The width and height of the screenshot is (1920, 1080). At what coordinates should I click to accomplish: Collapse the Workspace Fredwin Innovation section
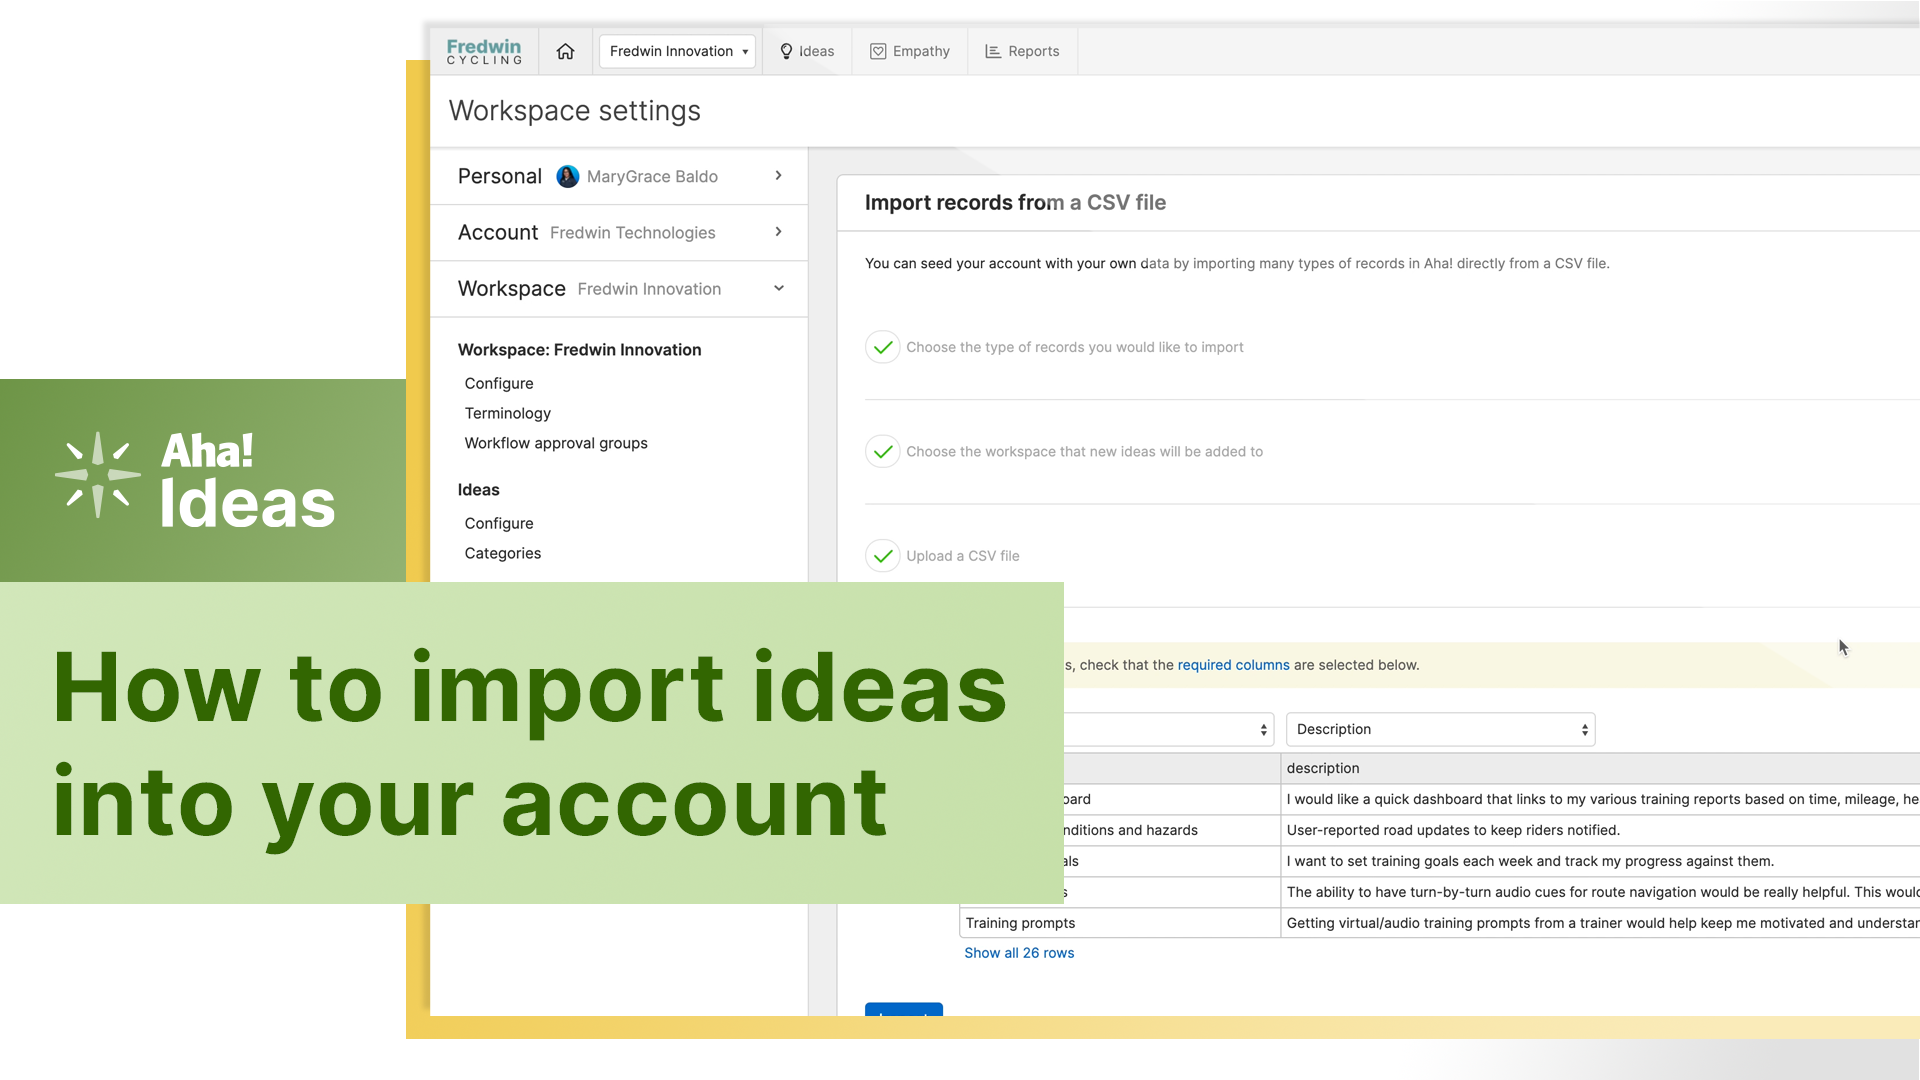[779, 288]
